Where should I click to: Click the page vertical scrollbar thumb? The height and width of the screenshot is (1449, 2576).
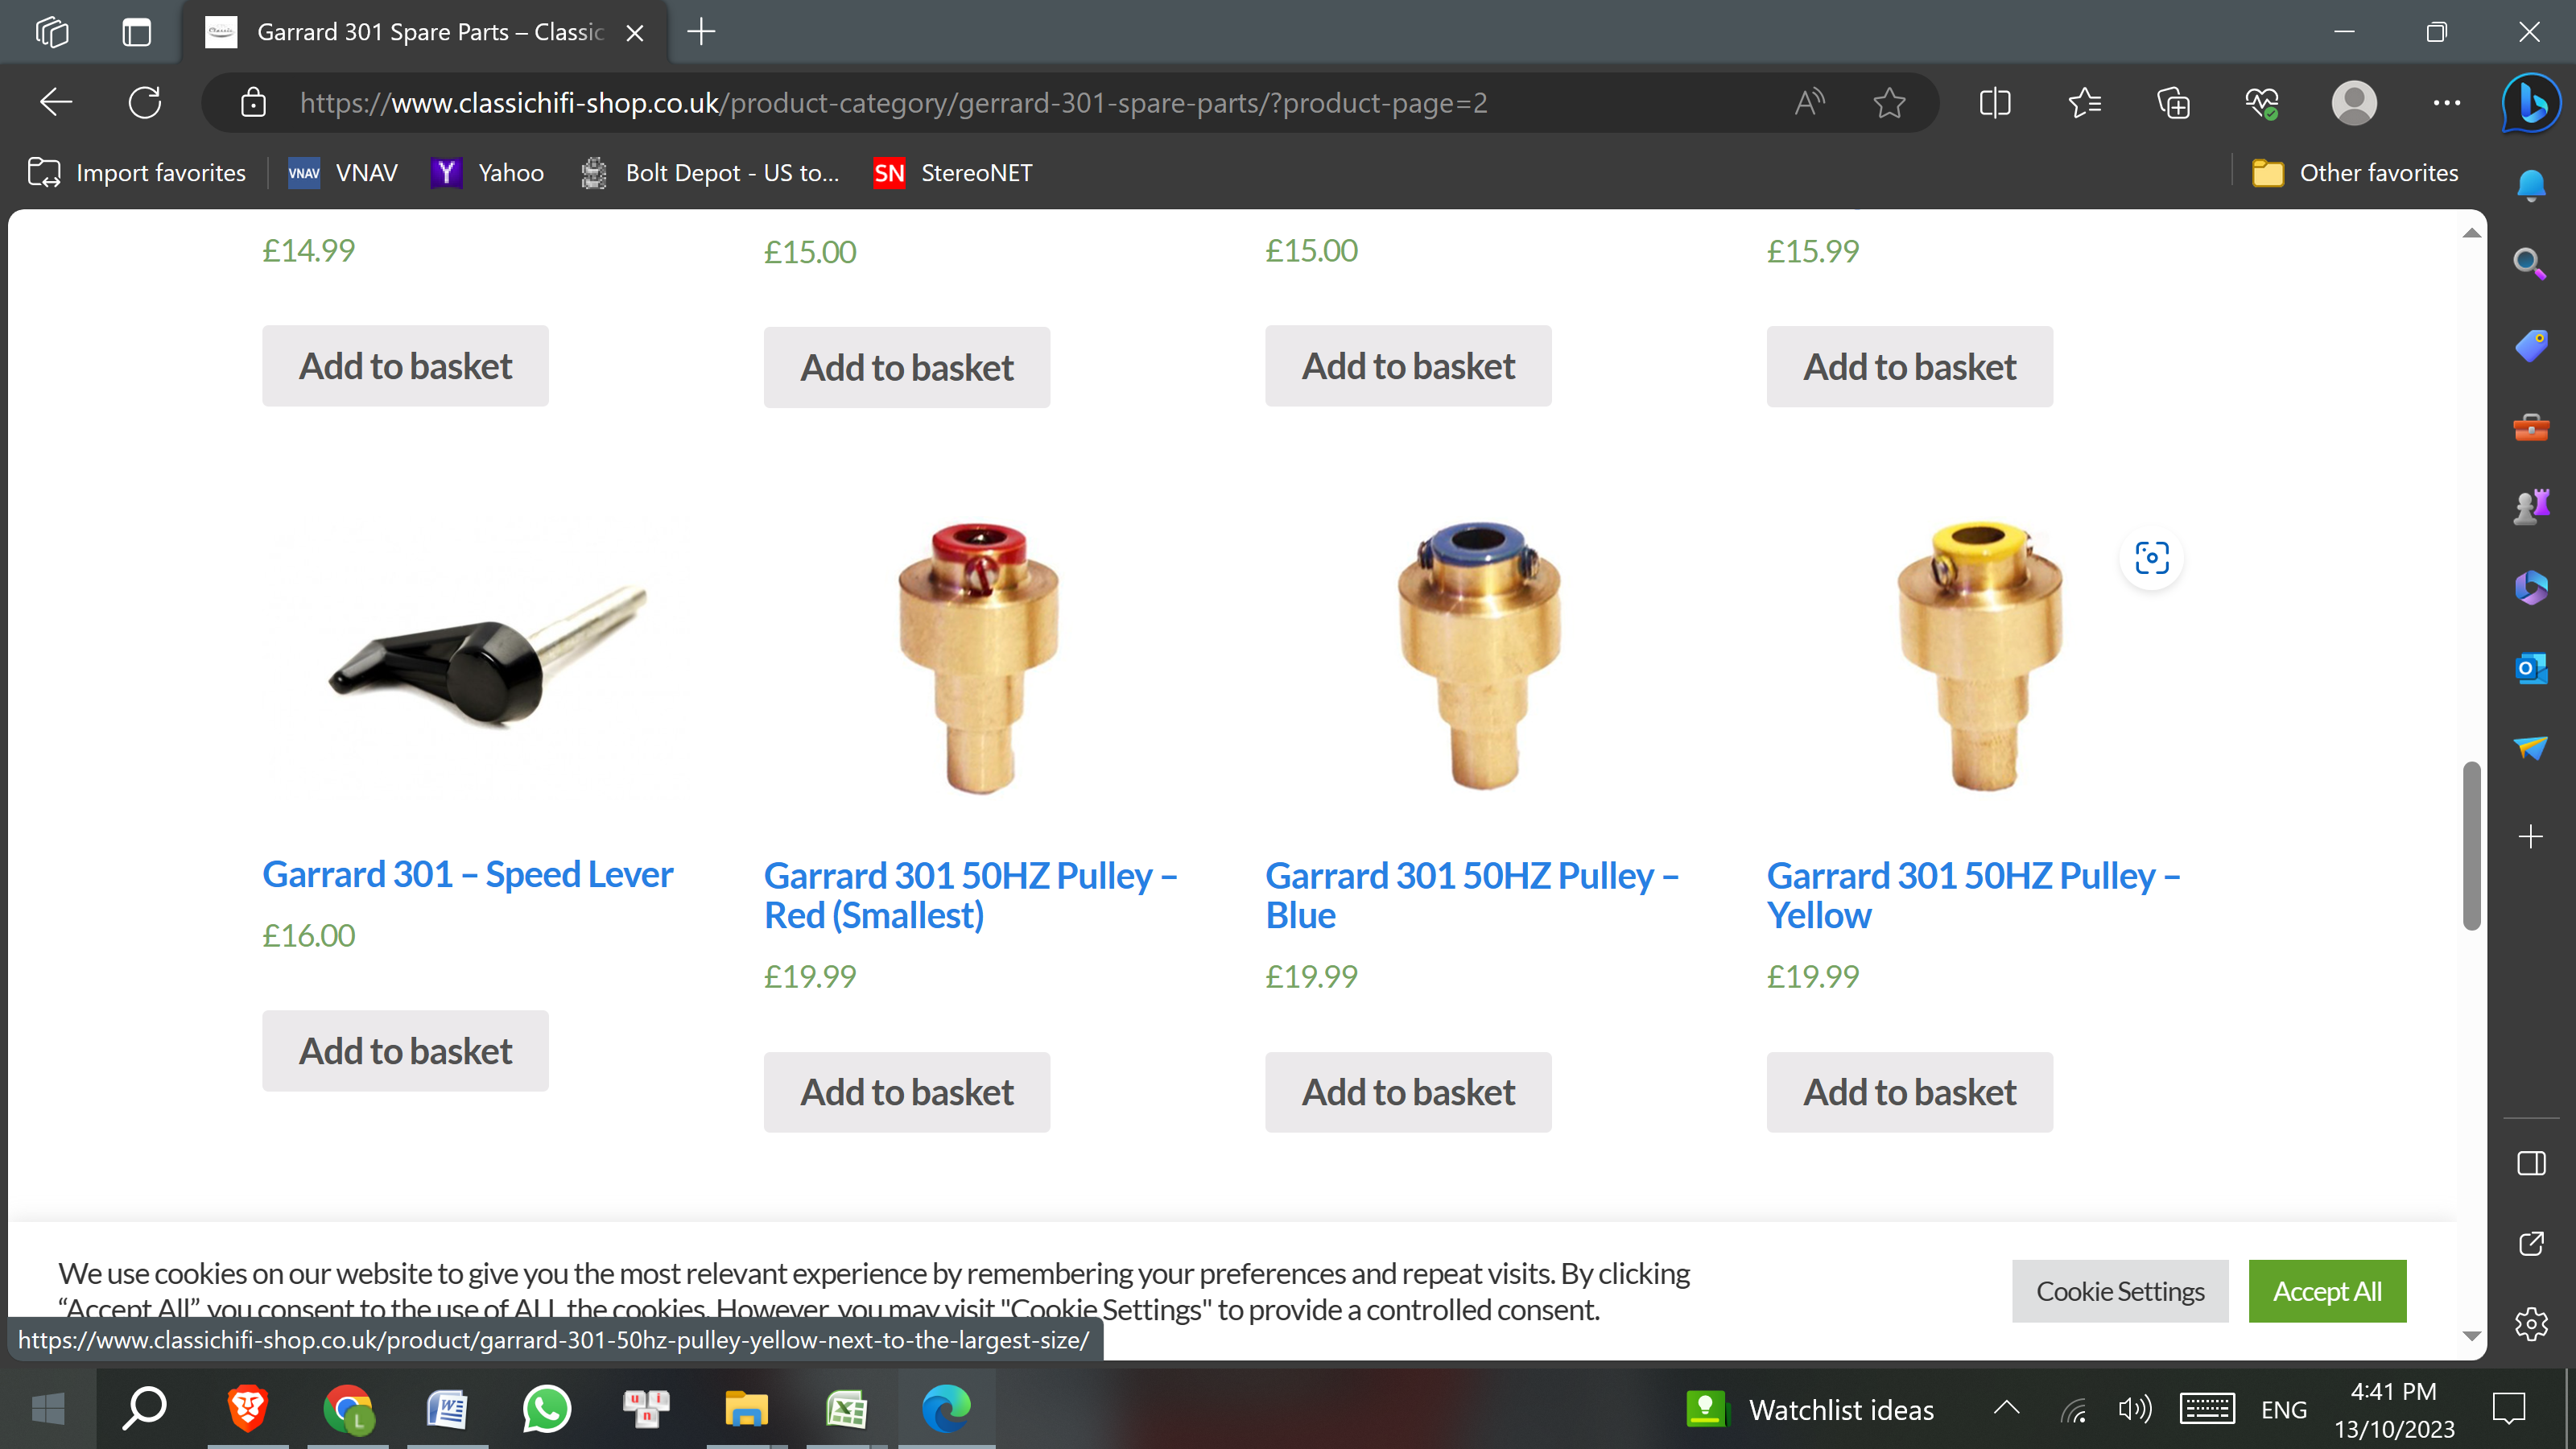tap(2471, 846)
